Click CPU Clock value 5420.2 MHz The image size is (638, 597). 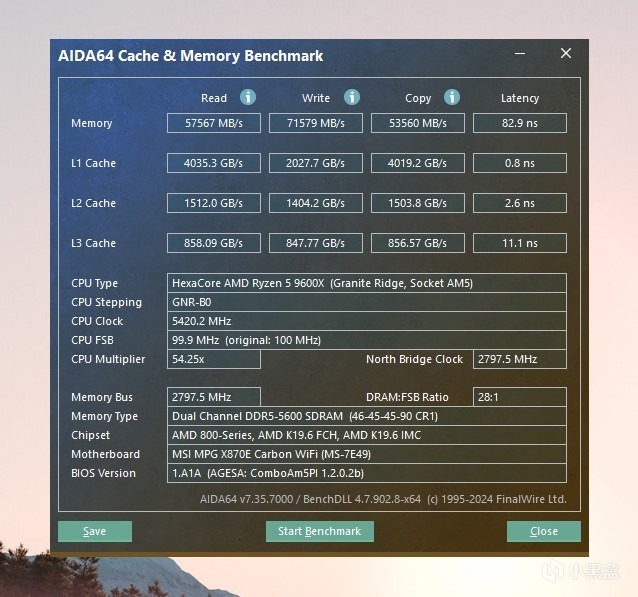[367, 321]
